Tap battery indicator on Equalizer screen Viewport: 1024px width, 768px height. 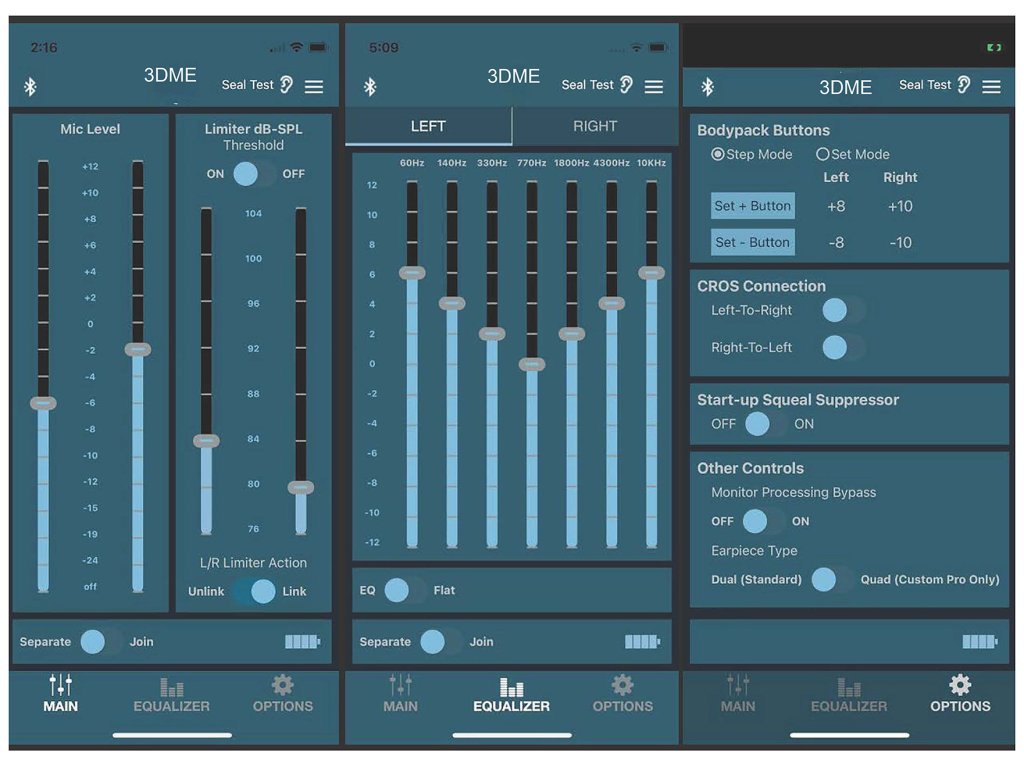tap(643, 642)
